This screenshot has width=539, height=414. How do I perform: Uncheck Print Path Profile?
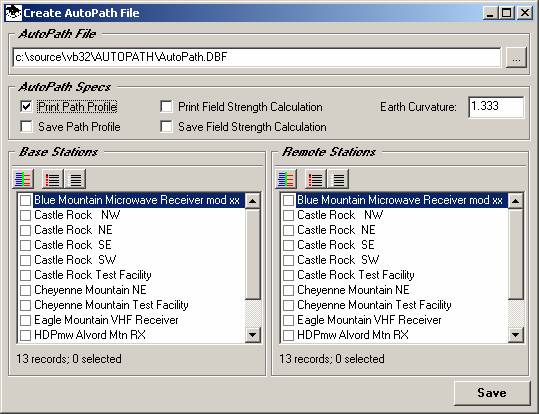26,107
